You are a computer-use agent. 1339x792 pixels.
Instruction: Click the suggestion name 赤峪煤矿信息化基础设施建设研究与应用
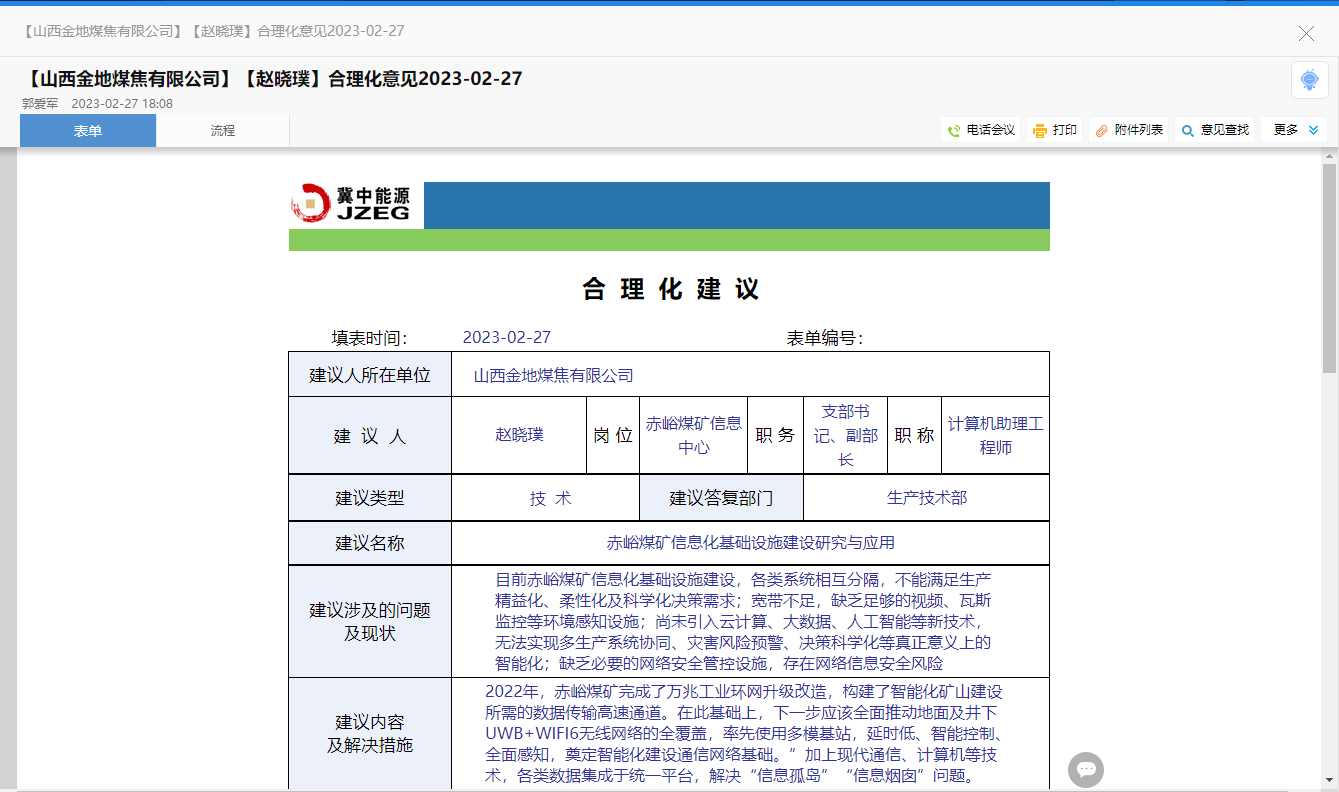click(x=751, y=543)
